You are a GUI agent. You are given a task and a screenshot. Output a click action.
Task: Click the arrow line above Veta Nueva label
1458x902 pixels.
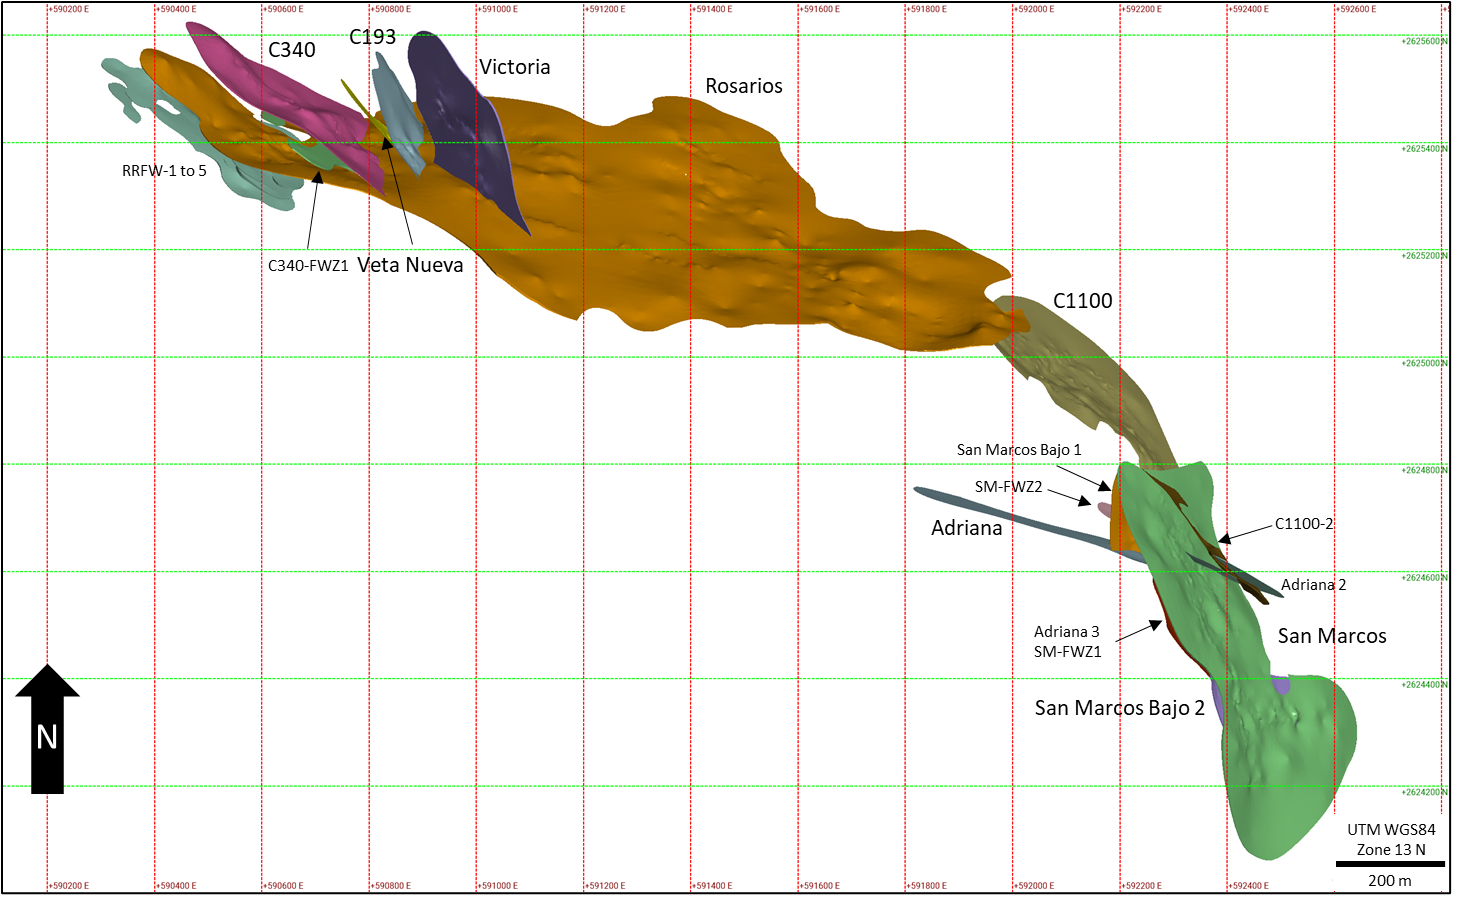click(x=399, y=192)
